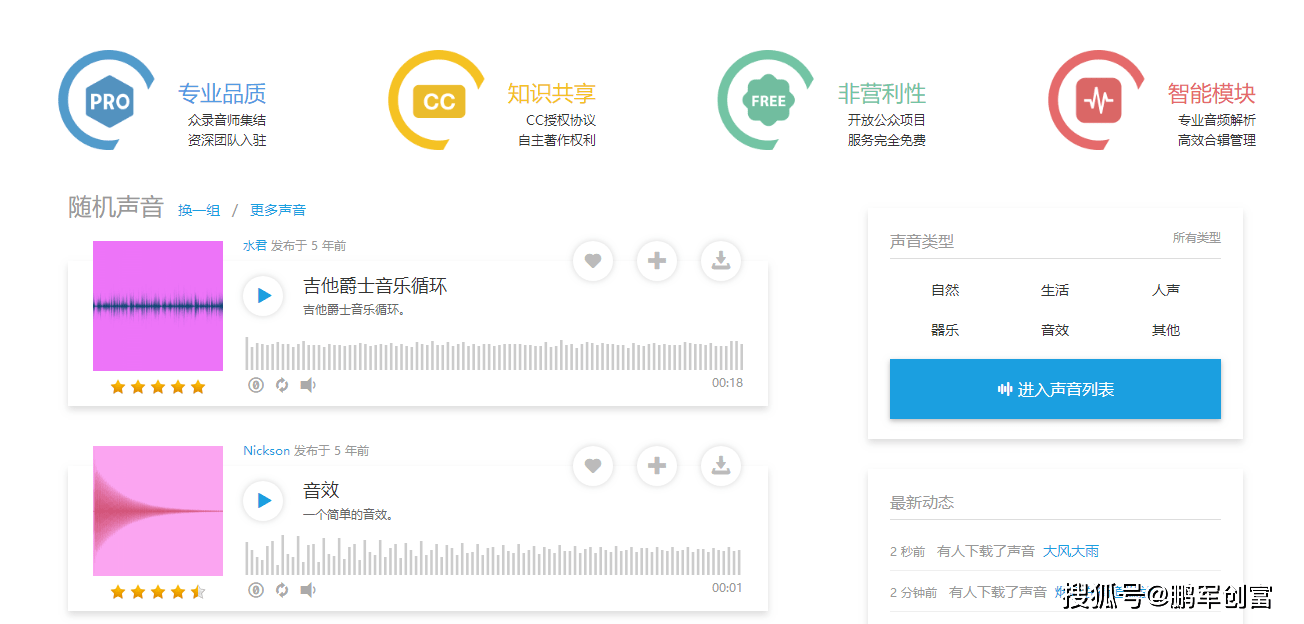Click the 声音类型 panel heading
The image size is (1304, 624).
tap(922, 241)
